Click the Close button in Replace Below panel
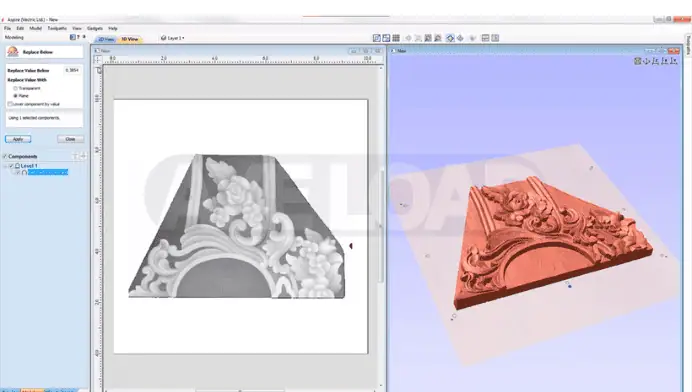This screenshot has width=692, height=392. click(70, 139)
